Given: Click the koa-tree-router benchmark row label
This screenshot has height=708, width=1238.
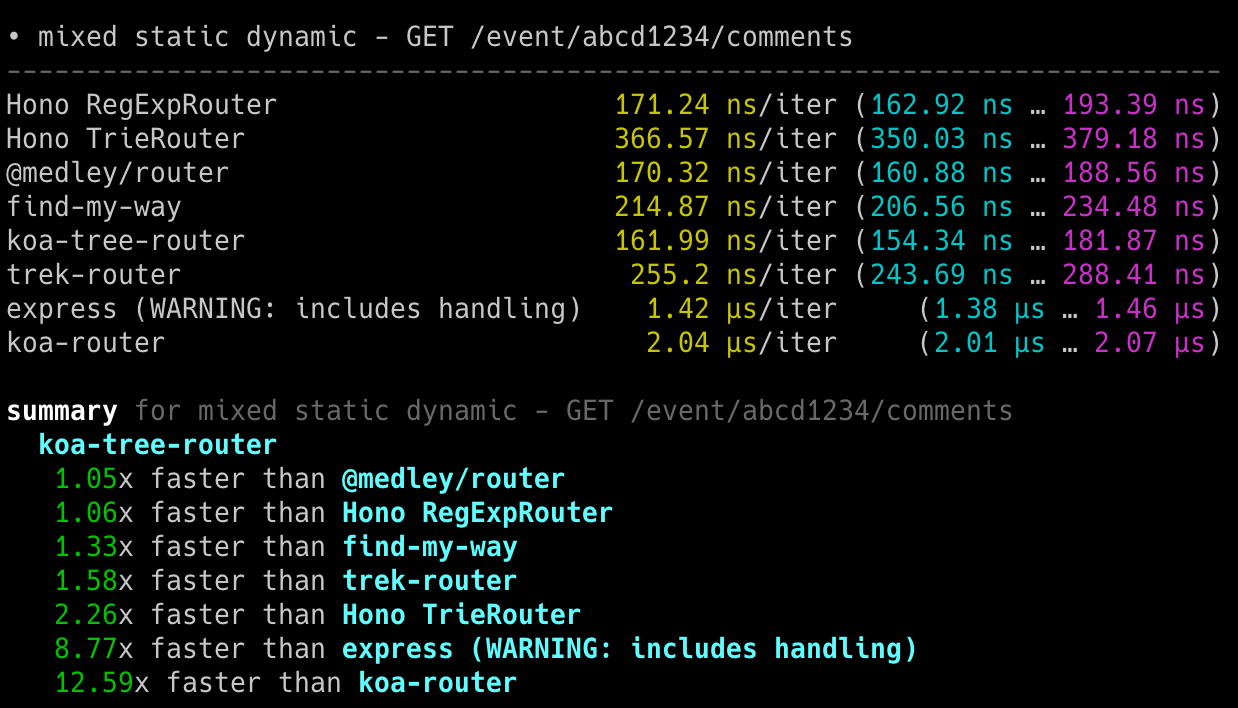Looking at the screenshot, I should click(125, 241).
